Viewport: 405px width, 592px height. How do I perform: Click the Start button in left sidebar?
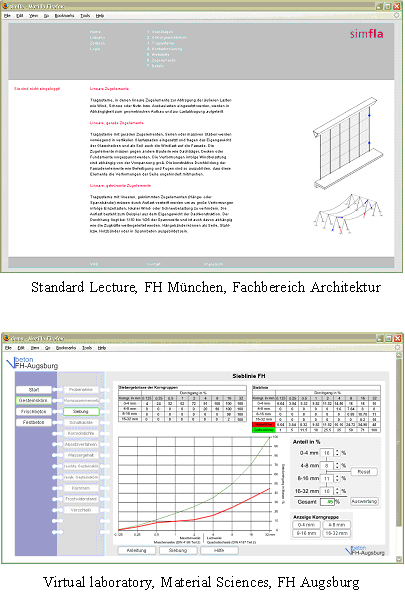pyautogui.click(x=34, y=390)
